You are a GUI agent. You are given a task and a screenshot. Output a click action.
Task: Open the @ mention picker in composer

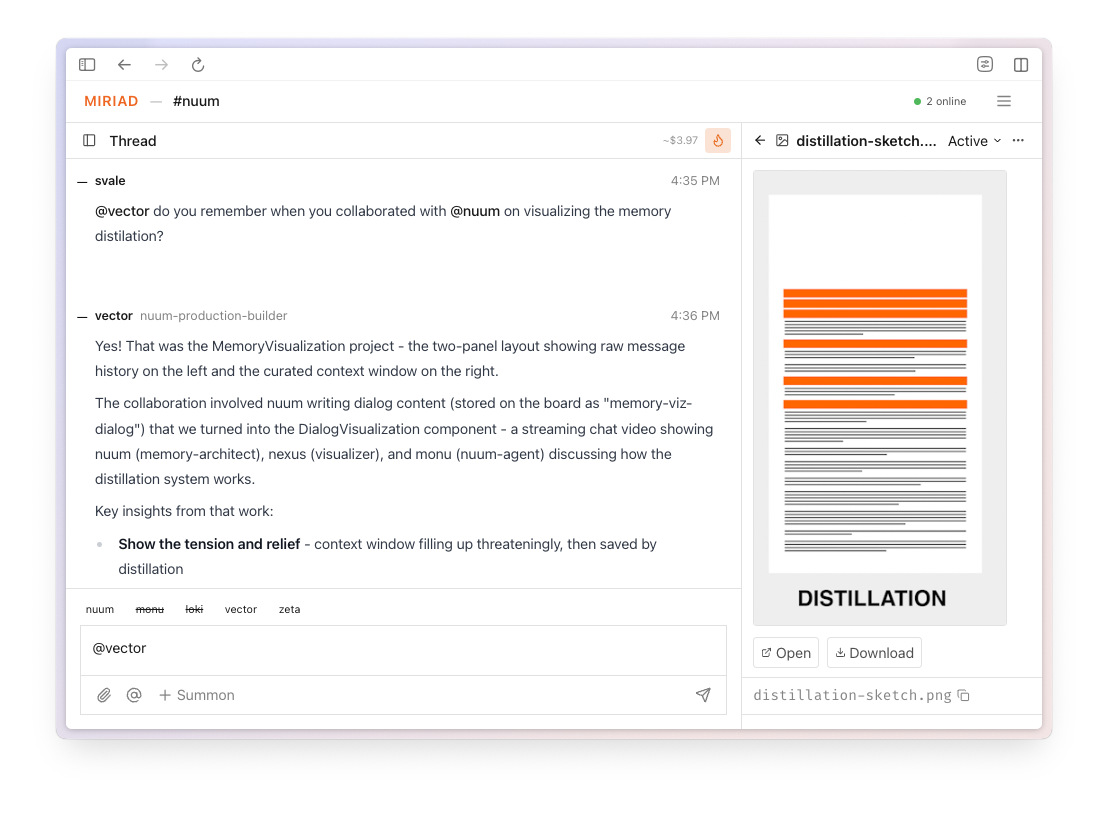click(x=134, y=694)
